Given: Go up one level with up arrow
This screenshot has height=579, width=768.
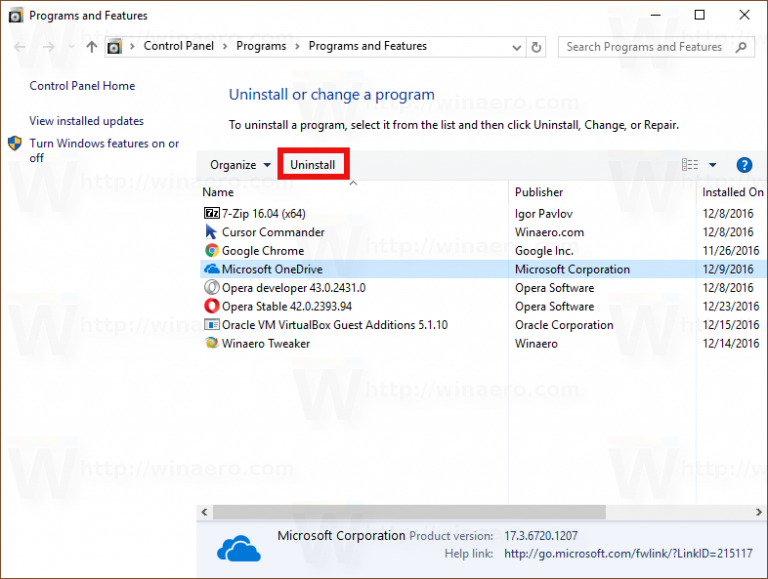Looking at the screenshot, I should (x=92, y=47).
